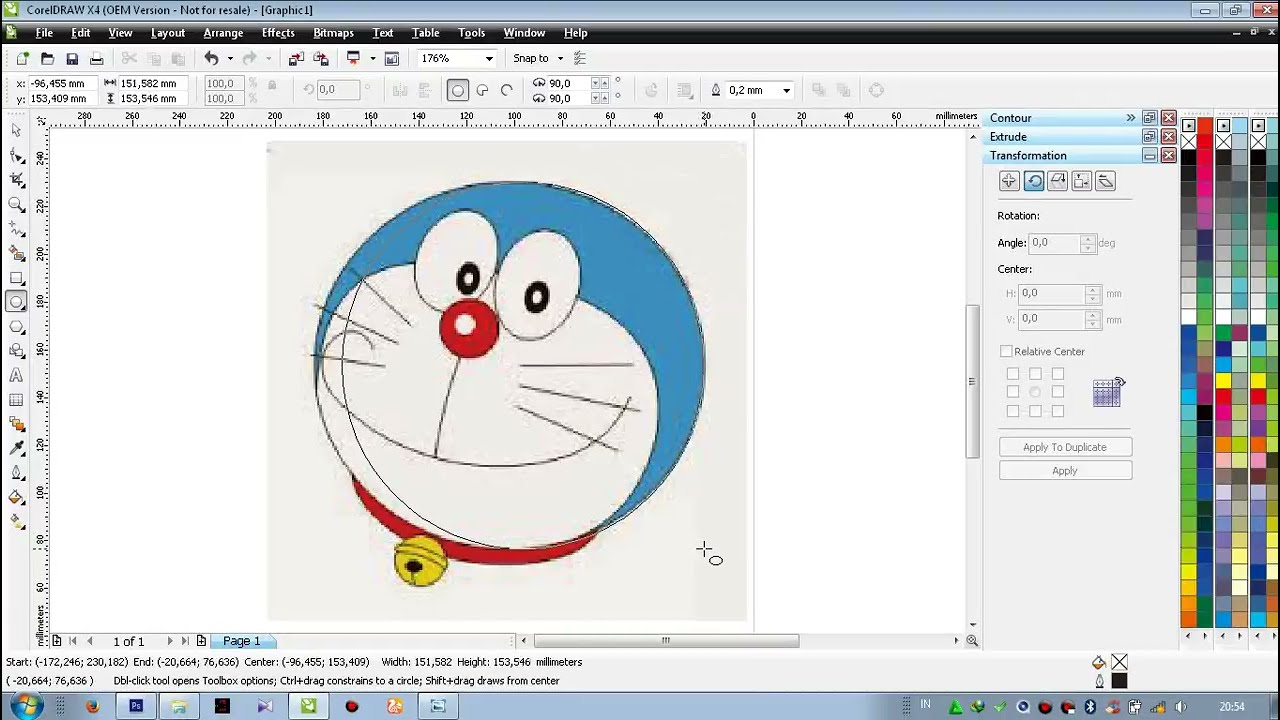
Task: Select the Outline pen tool
Action: 16,473
